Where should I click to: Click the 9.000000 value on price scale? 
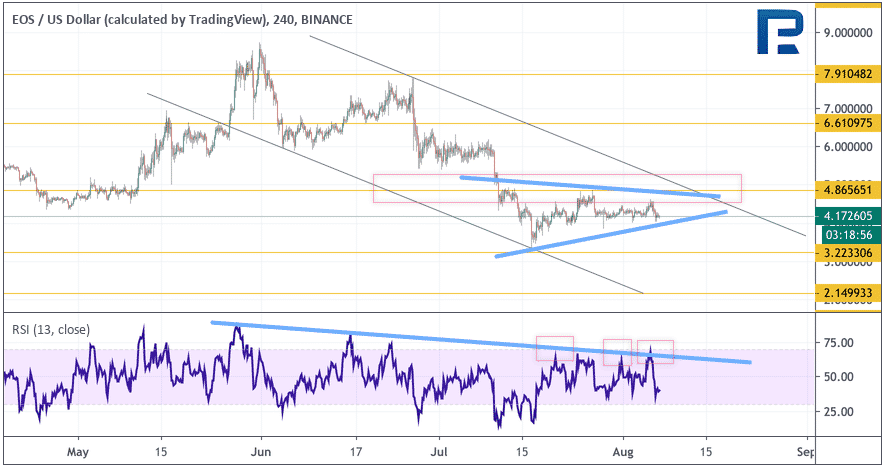pos(848,33)
